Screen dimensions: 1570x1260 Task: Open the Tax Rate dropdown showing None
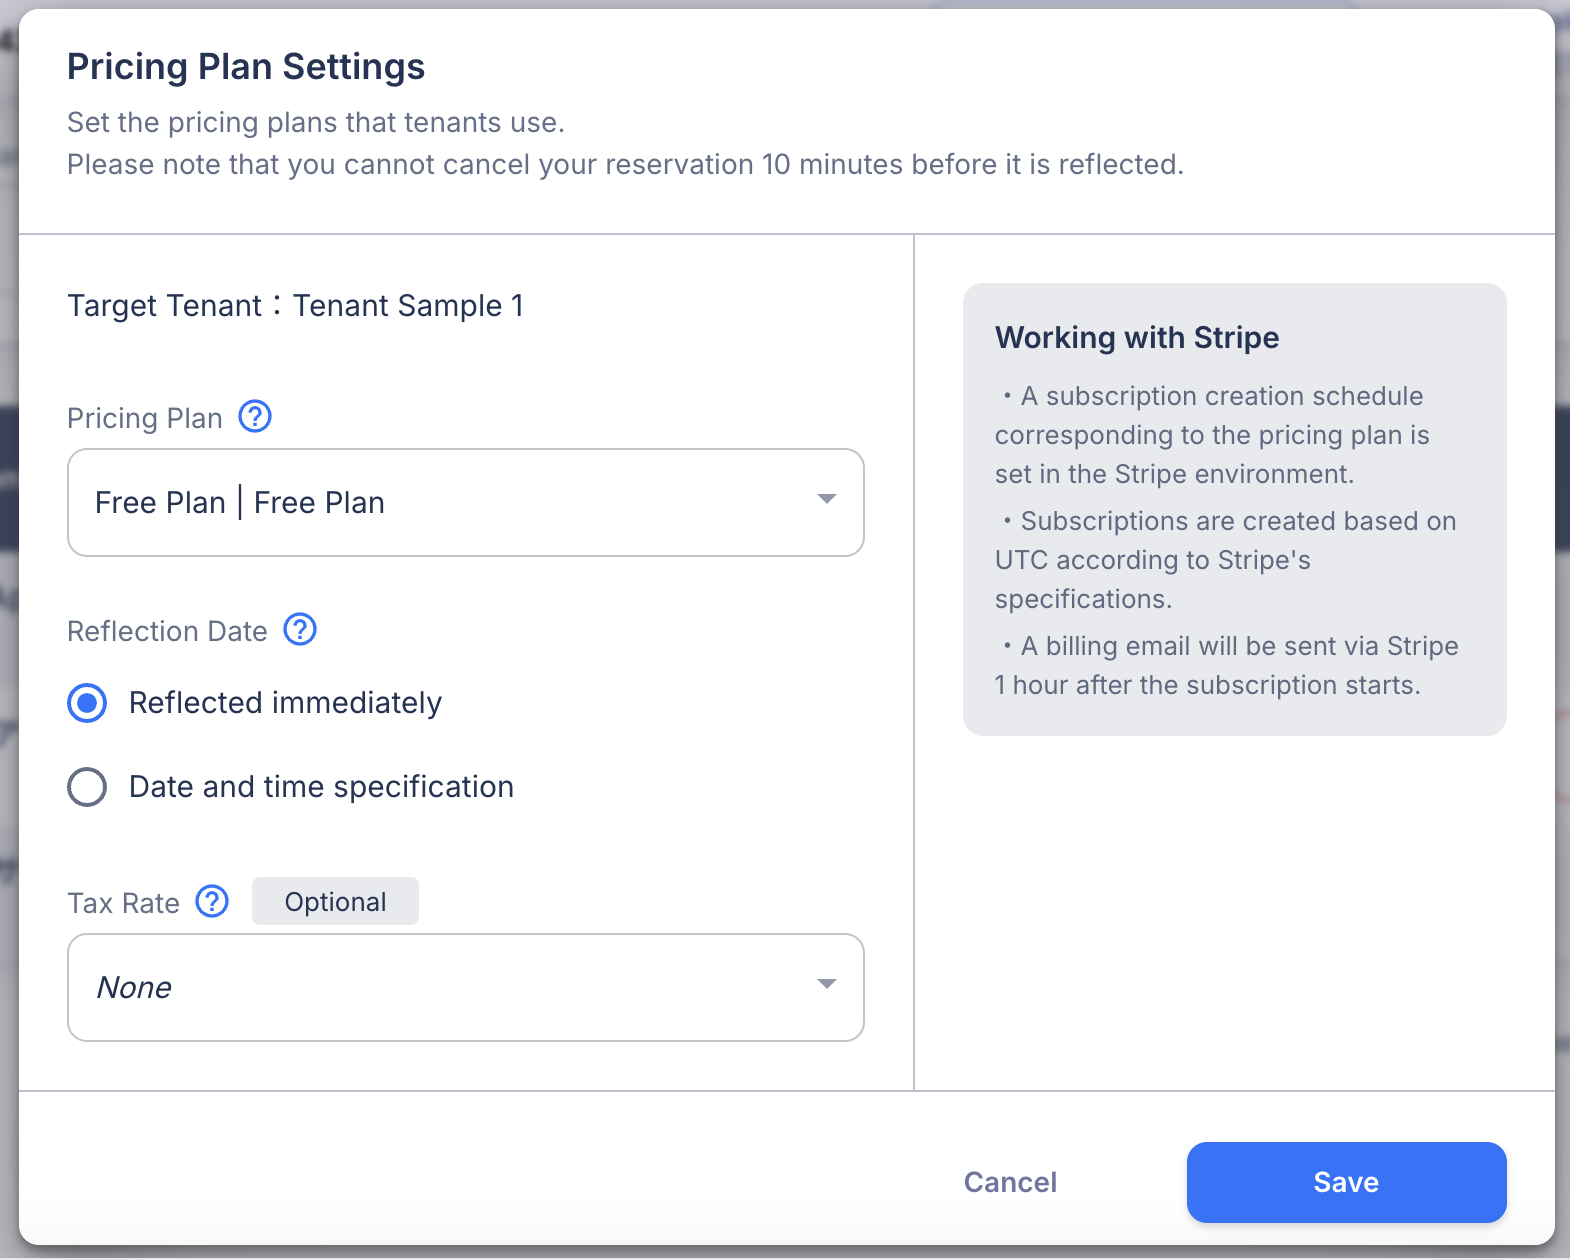click(465, 987)
